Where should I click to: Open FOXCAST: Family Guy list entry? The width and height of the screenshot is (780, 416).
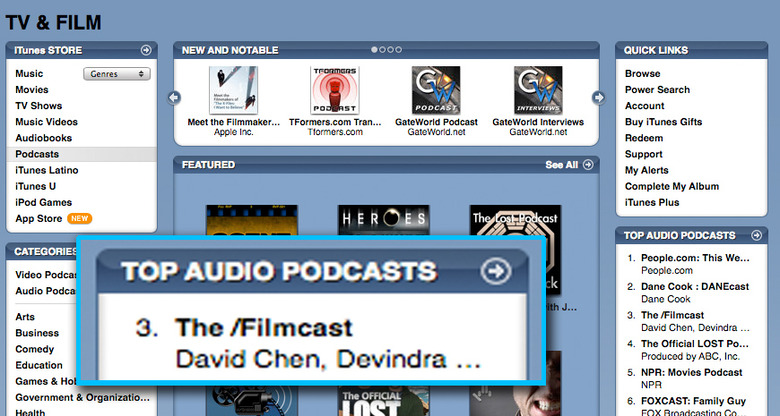(693, 401)
